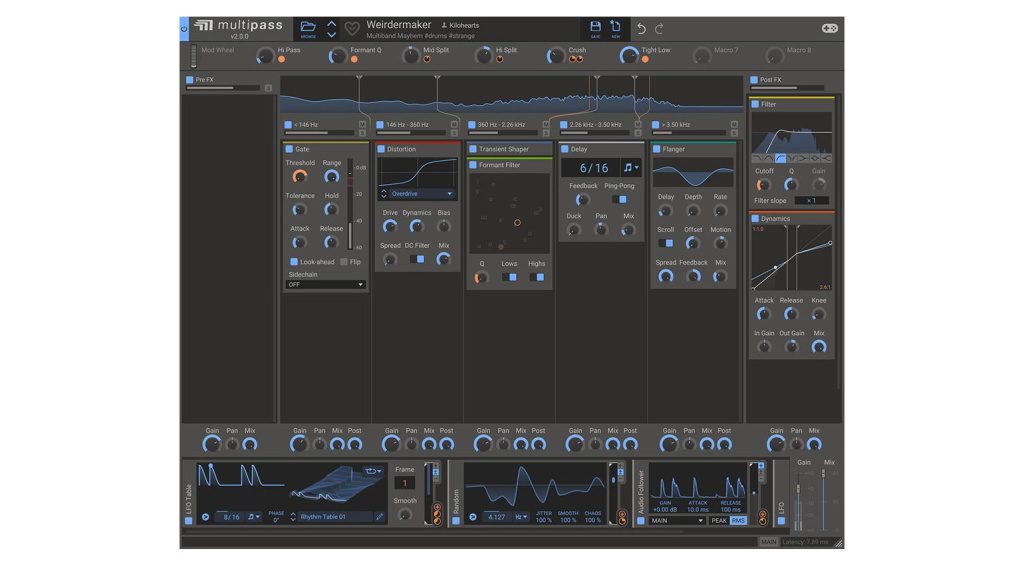Solo the Pre FX lane
The image size is (1024, 565).
(268, 88)
